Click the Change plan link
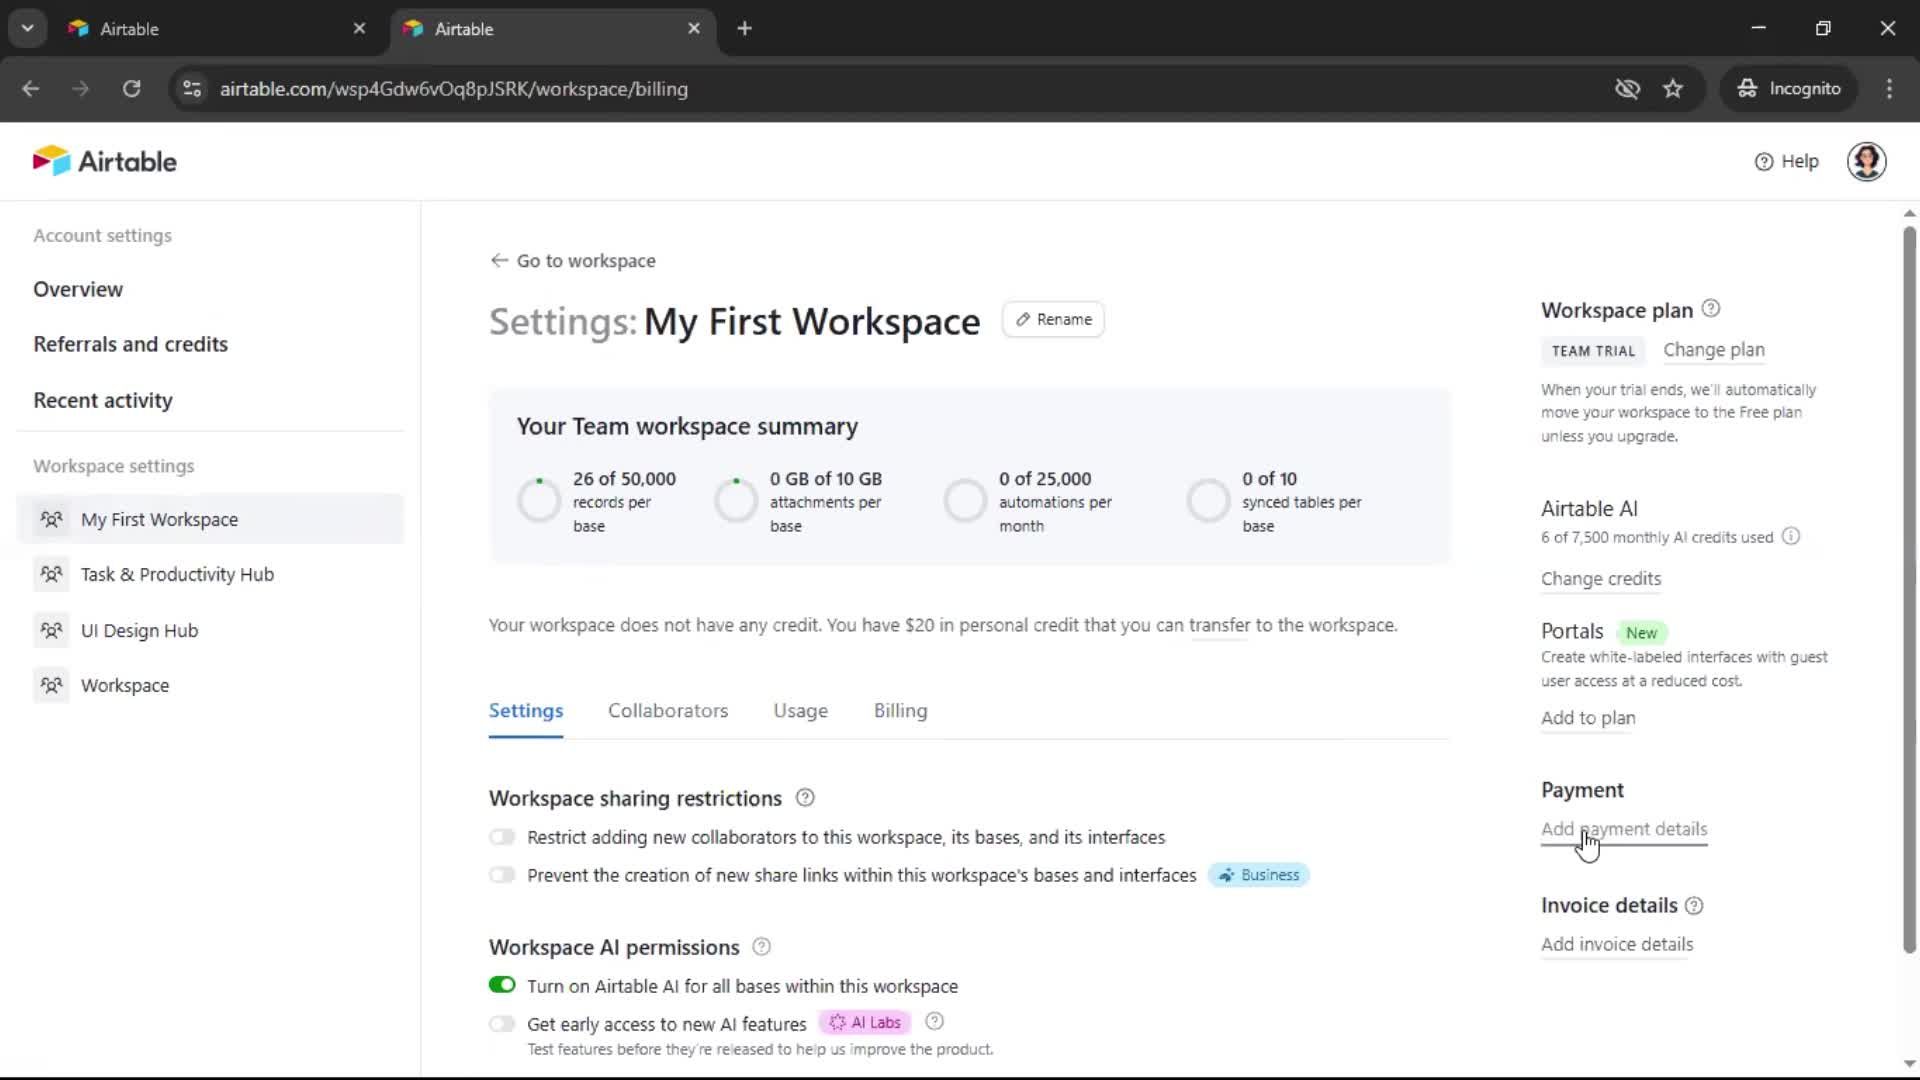1920x1080 pixels. (x=1713, y=350)
